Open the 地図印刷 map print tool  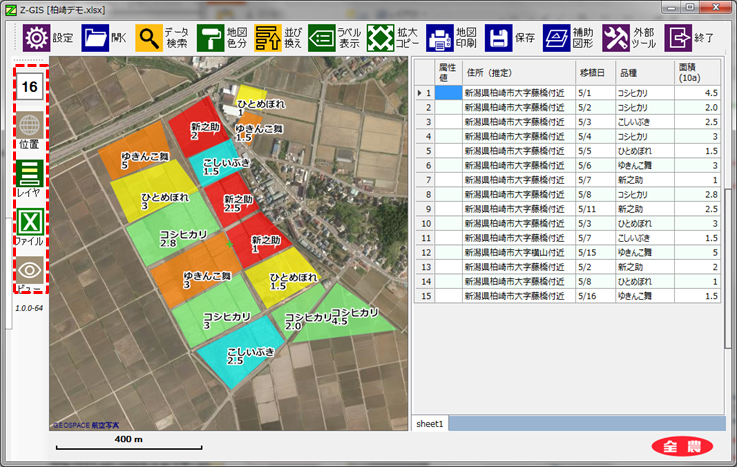click(441, 38)
